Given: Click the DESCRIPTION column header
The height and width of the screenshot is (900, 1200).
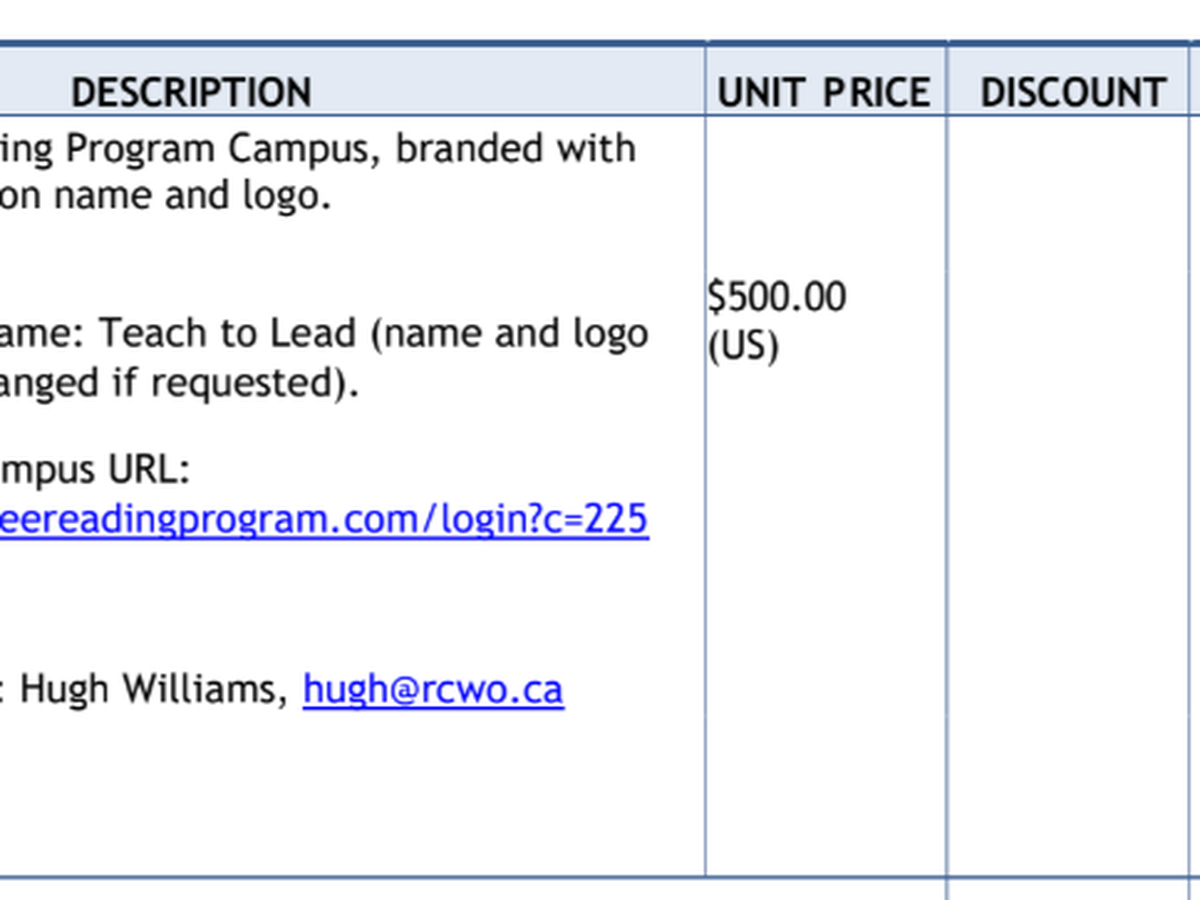Looking at the screenshot, I should (x=191, y=92).
